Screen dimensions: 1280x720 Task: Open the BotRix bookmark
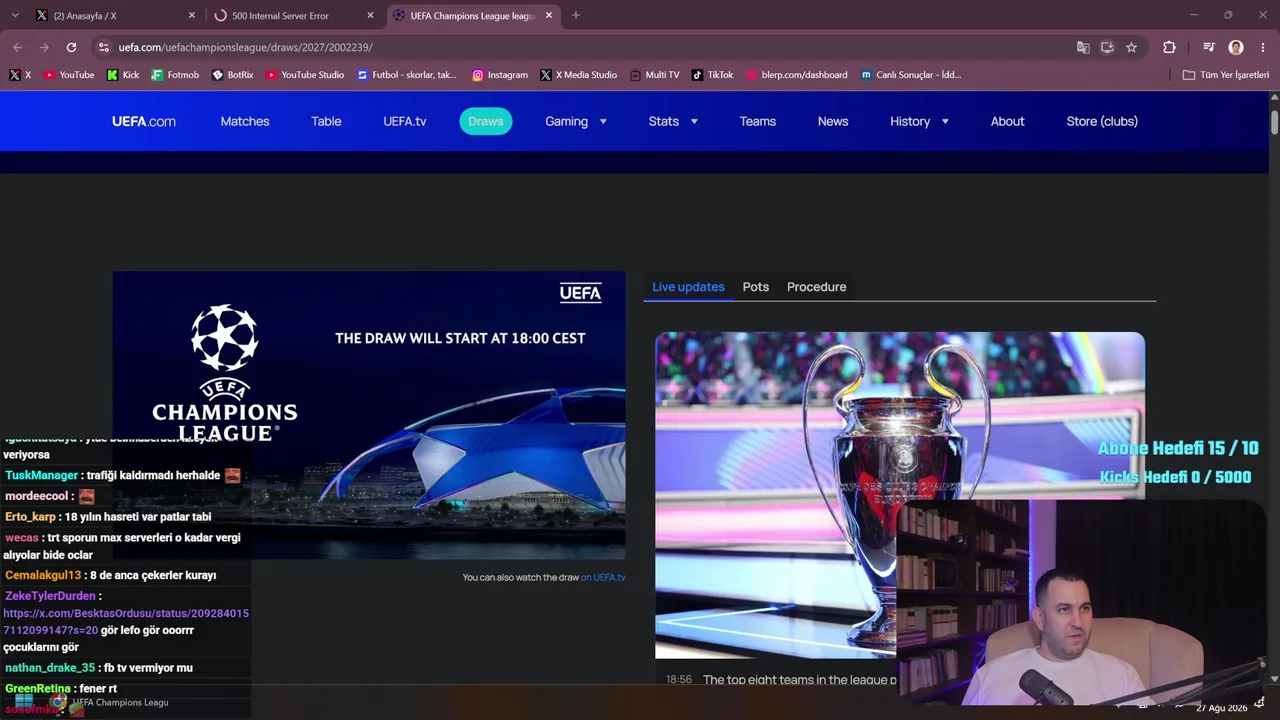[x=233, y=75]
